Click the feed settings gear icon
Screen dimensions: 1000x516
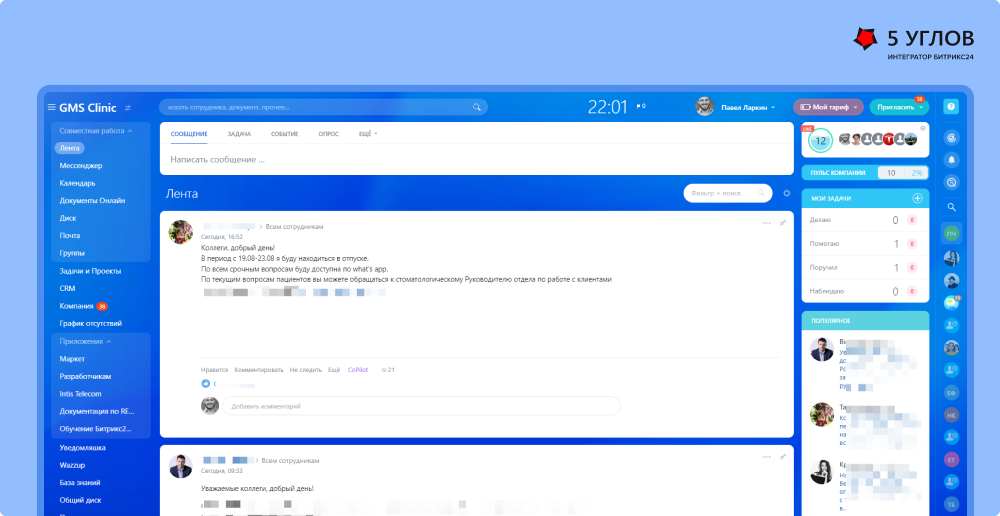click(x=786, y=193)
